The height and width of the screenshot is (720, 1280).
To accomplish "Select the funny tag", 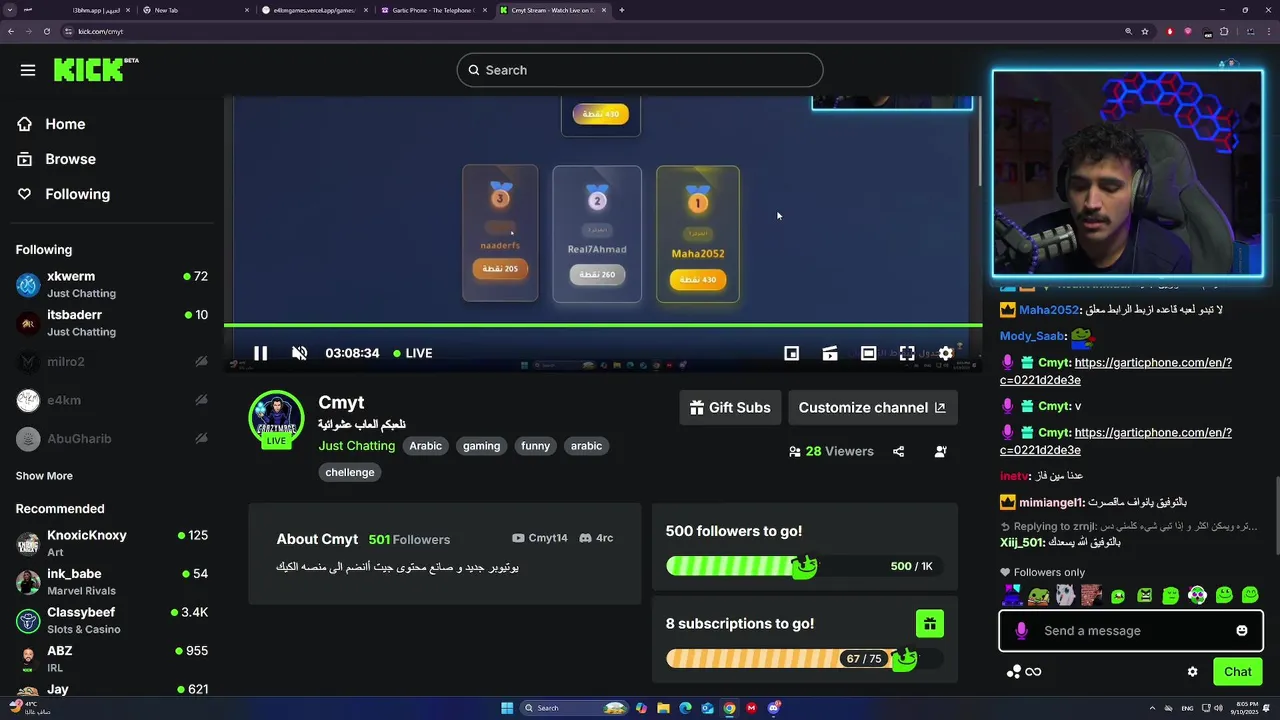I will [x=535, y=446].
